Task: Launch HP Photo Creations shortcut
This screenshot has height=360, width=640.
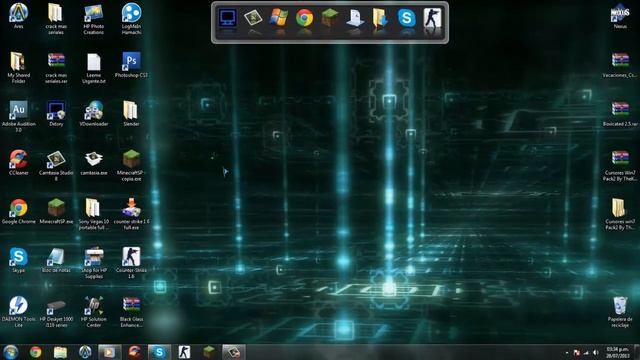Action: pos(93,19)
